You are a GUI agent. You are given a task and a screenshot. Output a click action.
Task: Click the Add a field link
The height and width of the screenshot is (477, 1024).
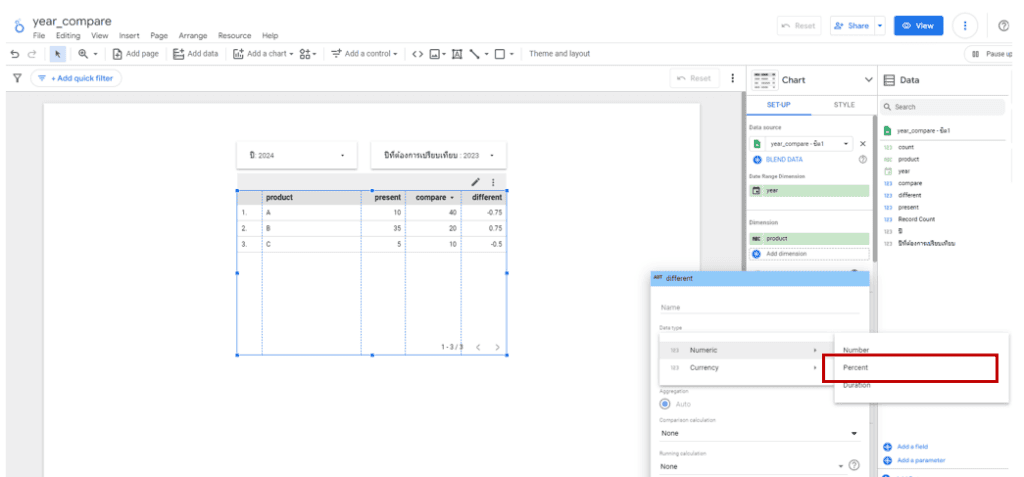pyautogui.click(x=914, y=446)
